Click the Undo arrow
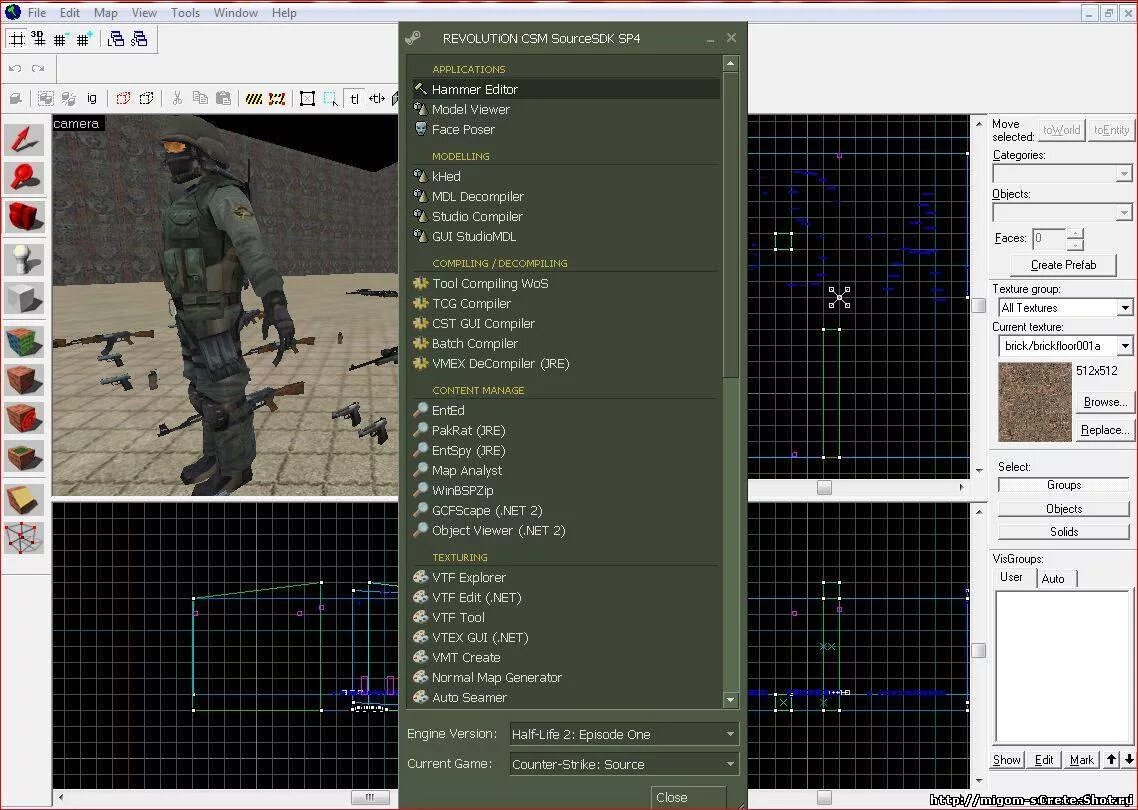The width and height of the screenshot is (1138, 810). point(15,69)
